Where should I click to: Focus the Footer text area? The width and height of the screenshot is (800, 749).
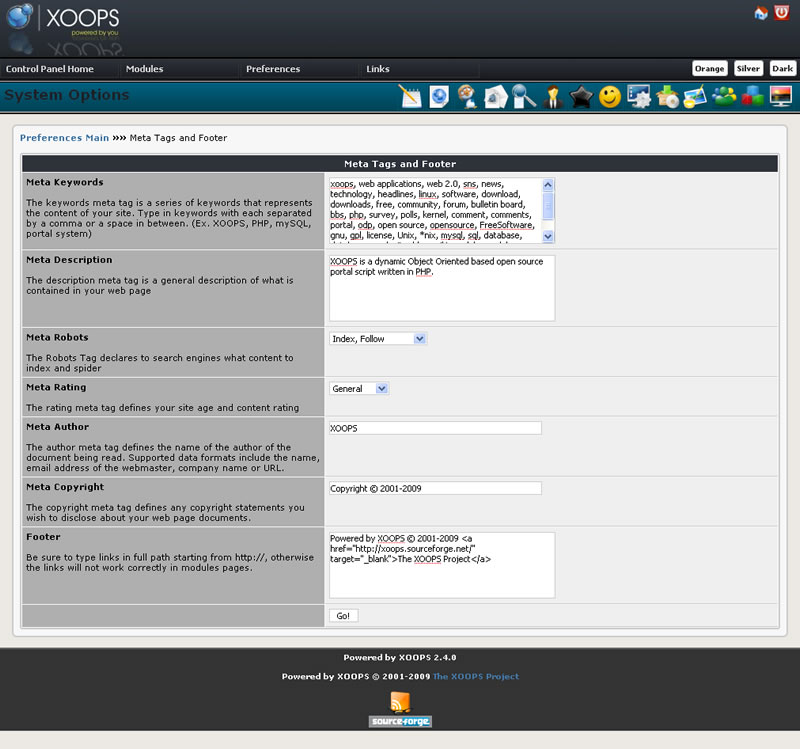(x=442, y=565)
